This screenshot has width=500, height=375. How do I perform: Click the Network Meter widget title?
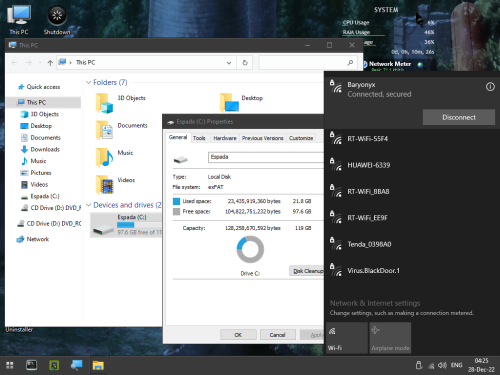[390, 64]
